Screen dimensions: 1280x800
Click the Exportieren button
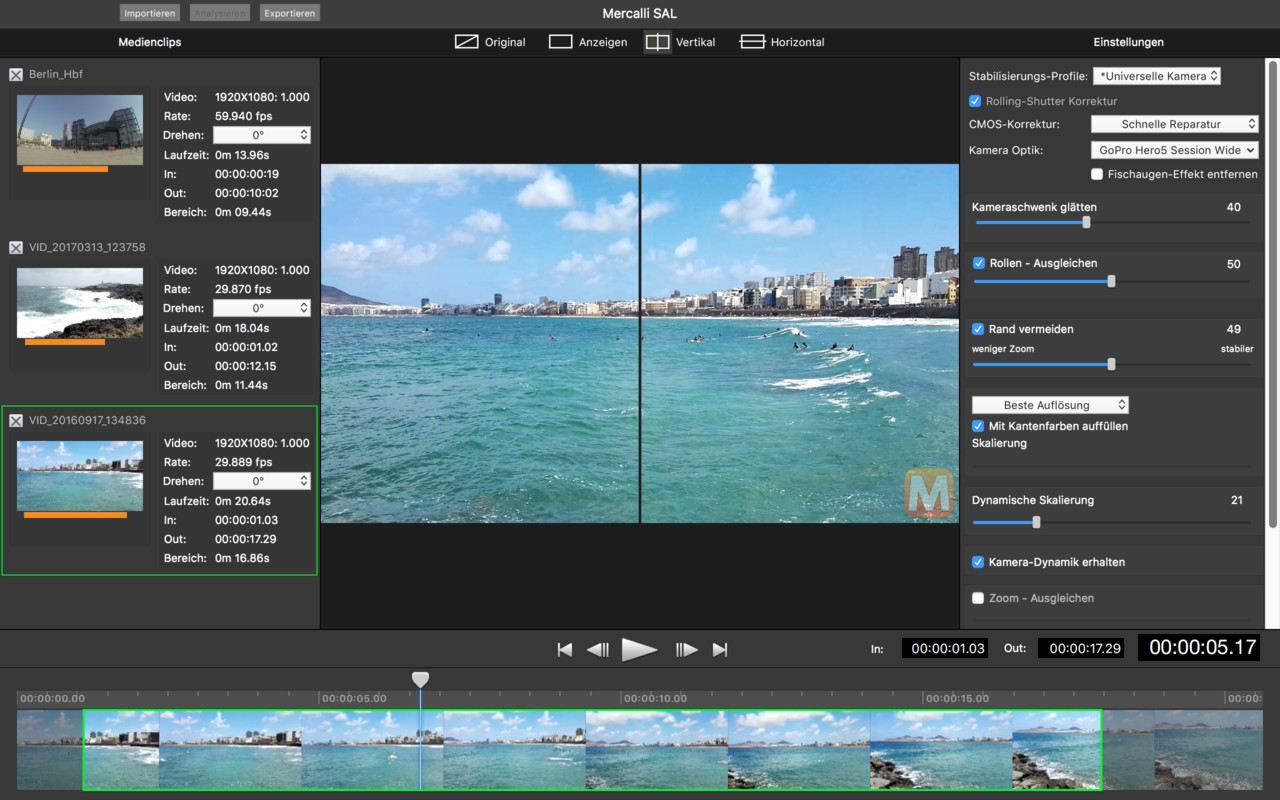click(x=290, y=13)
